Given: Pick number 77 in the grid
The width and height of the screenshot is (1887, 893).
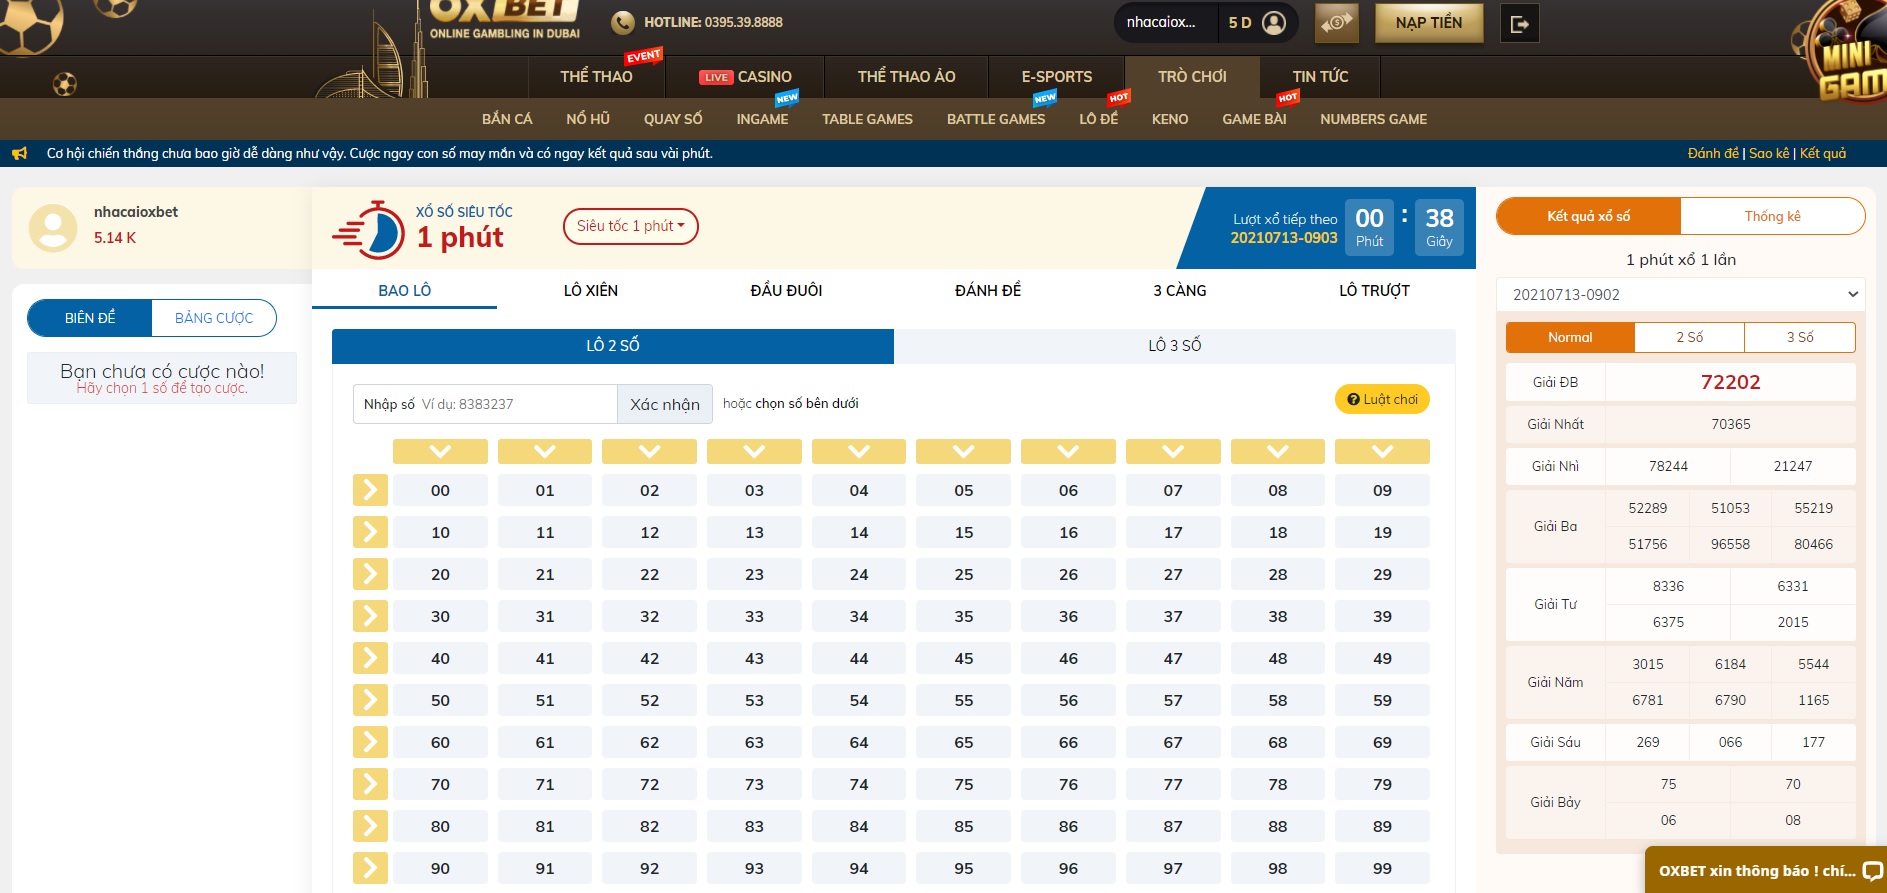Looking at the screenshot, I should click(1172, 785).
